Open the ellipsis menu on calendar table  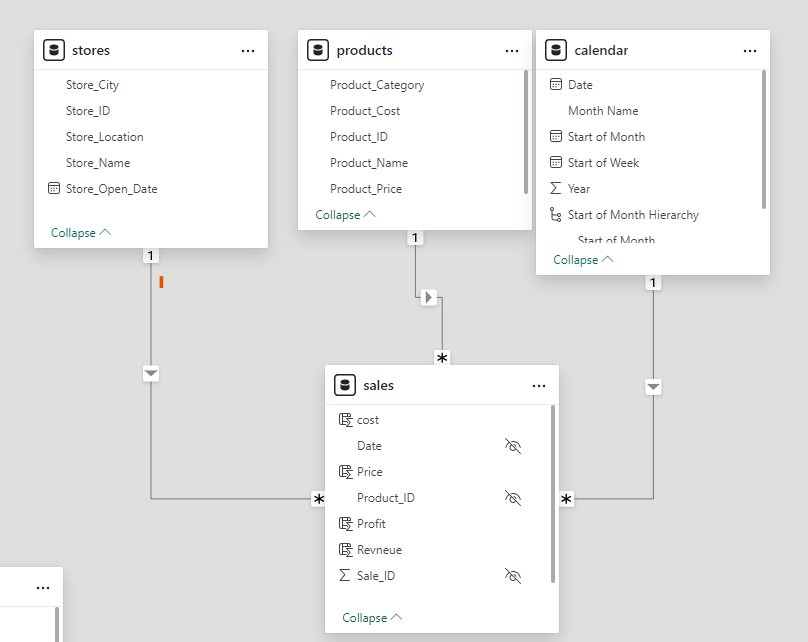pos(750,51)
